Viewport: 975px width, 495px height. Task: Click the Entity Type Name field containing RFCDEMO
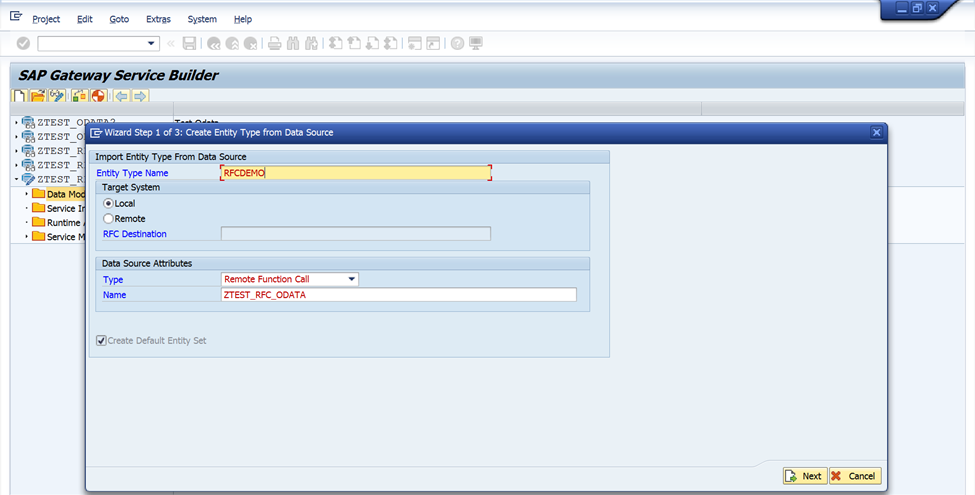coord(356,173)
